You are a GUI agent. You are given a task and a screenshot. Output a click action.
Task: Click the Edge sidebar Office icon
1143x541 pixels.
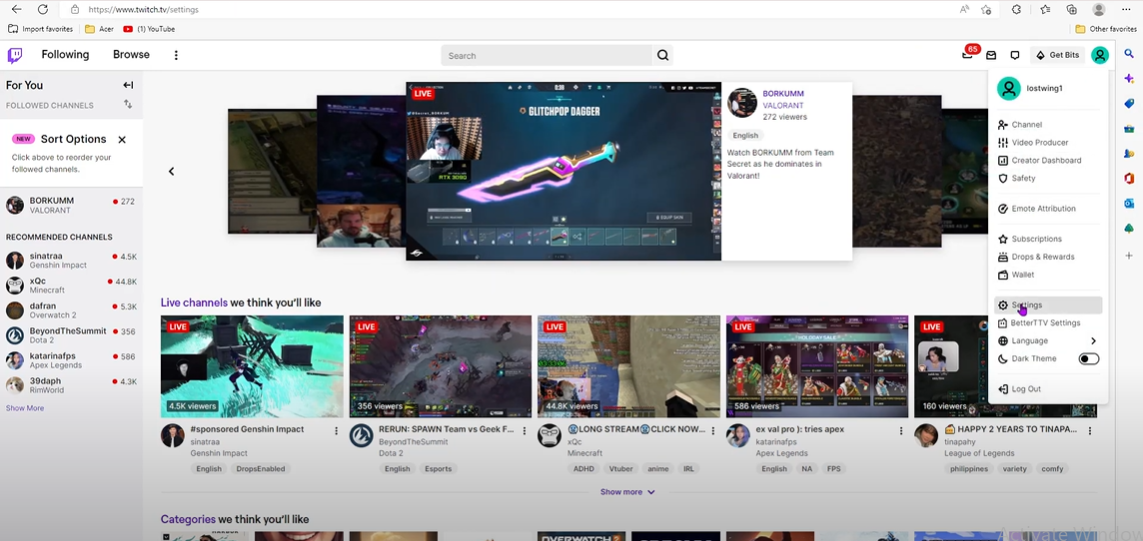(1129, 178)
